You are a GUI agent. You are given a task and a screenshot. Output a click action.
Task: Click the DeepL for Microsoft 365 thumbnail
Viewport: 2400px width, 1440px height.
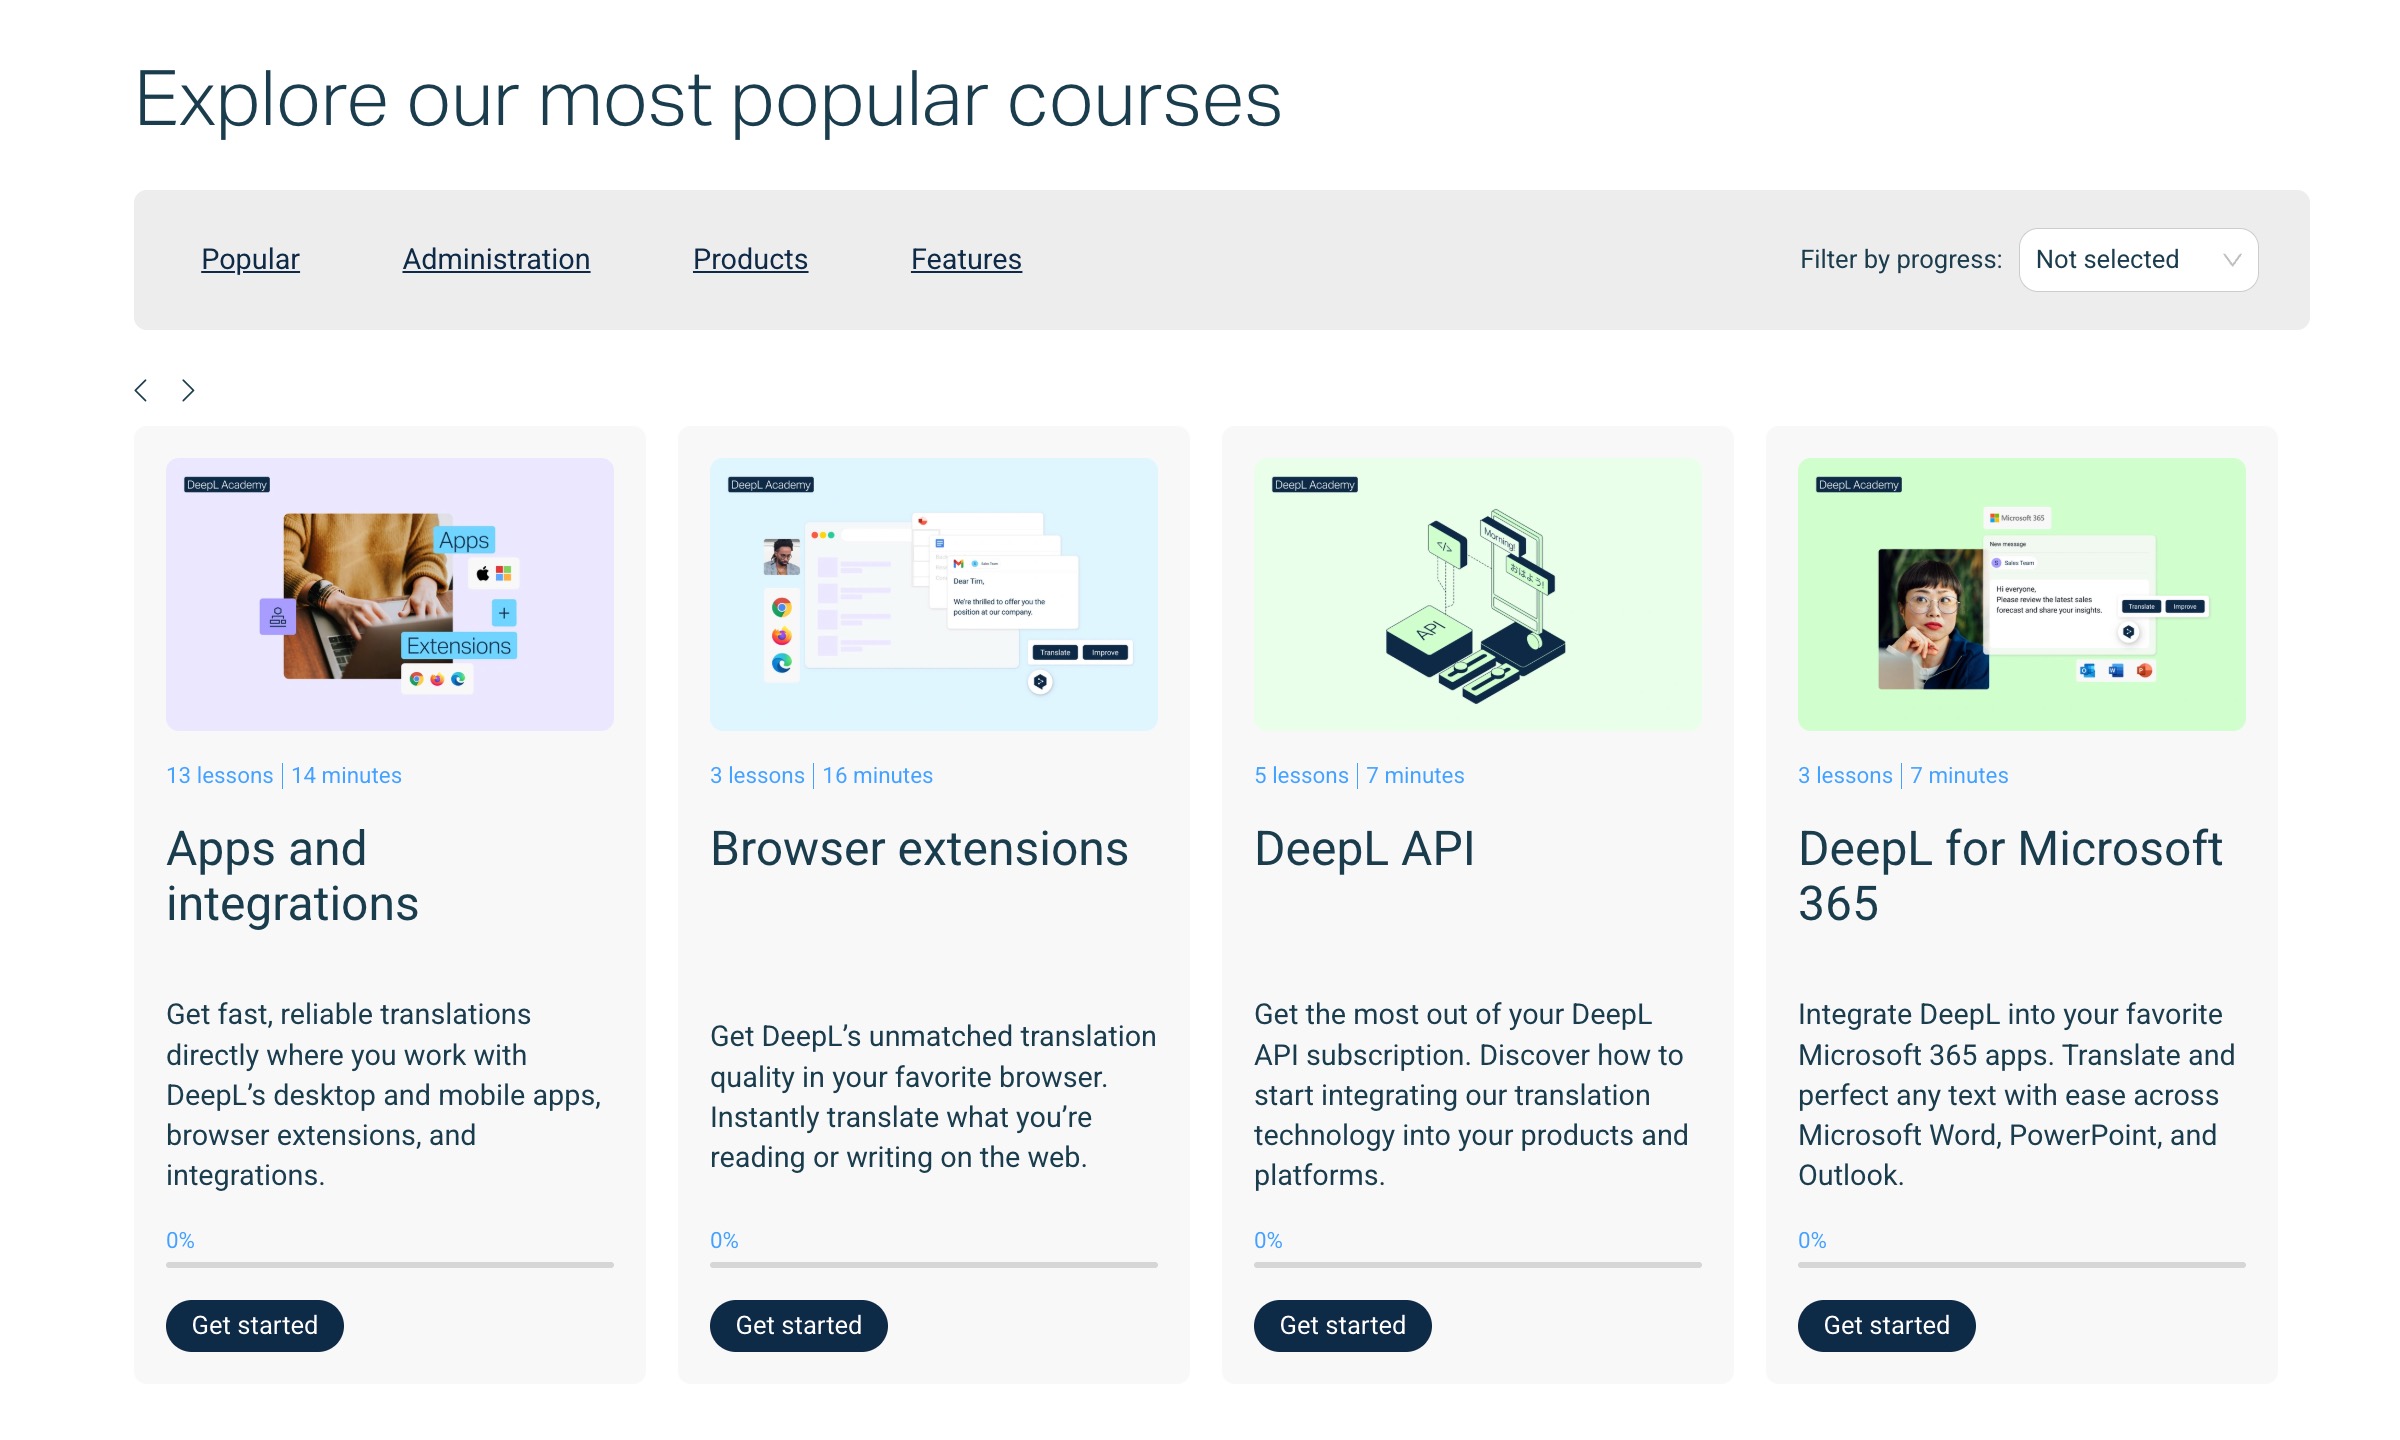[2021, 592]
